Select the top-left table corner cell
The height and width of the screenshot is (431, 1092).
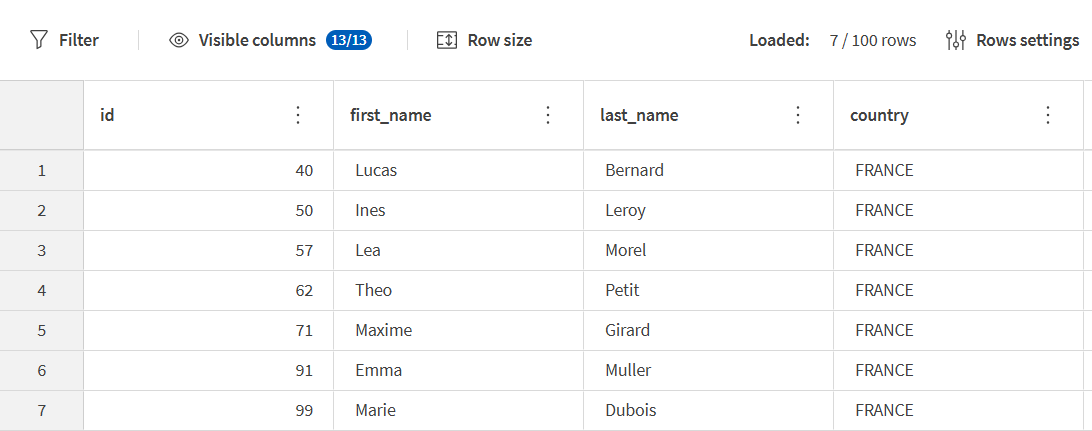tap(41, 115)
